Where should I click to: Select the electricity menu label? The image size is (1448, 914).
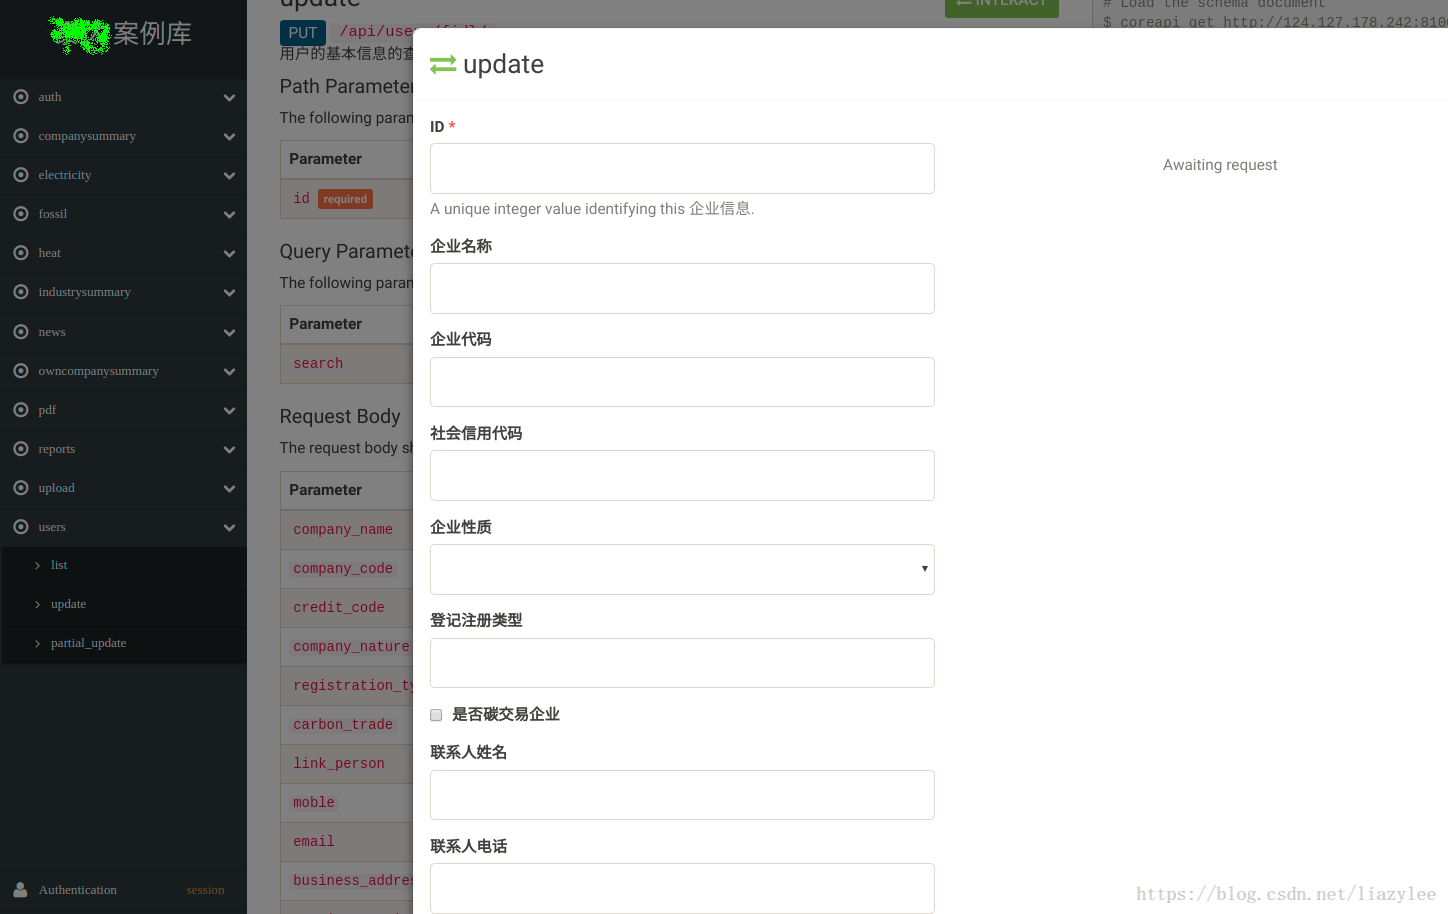(x=65, y=175)
